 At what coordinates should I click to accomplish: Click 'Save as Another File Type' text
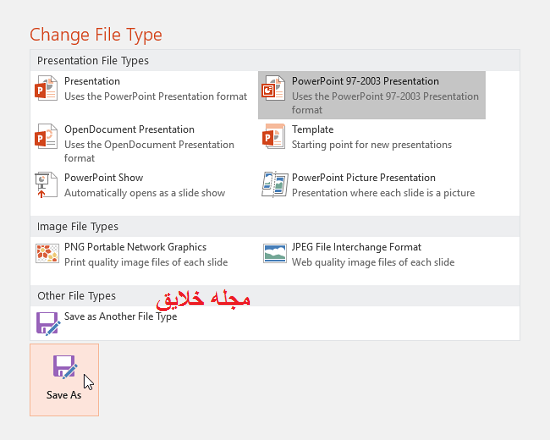(x=120, y=316)
